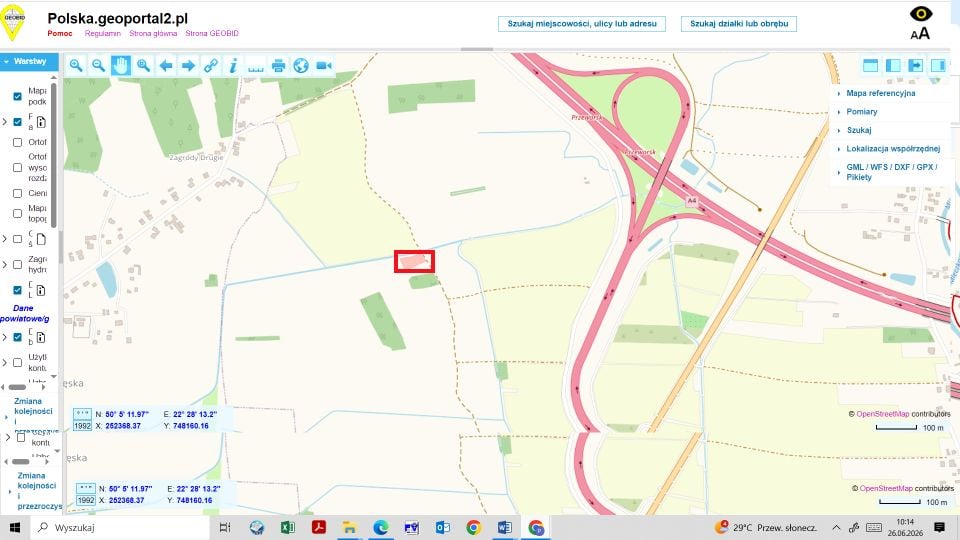Click the printer icon to print map

point(279,66)
